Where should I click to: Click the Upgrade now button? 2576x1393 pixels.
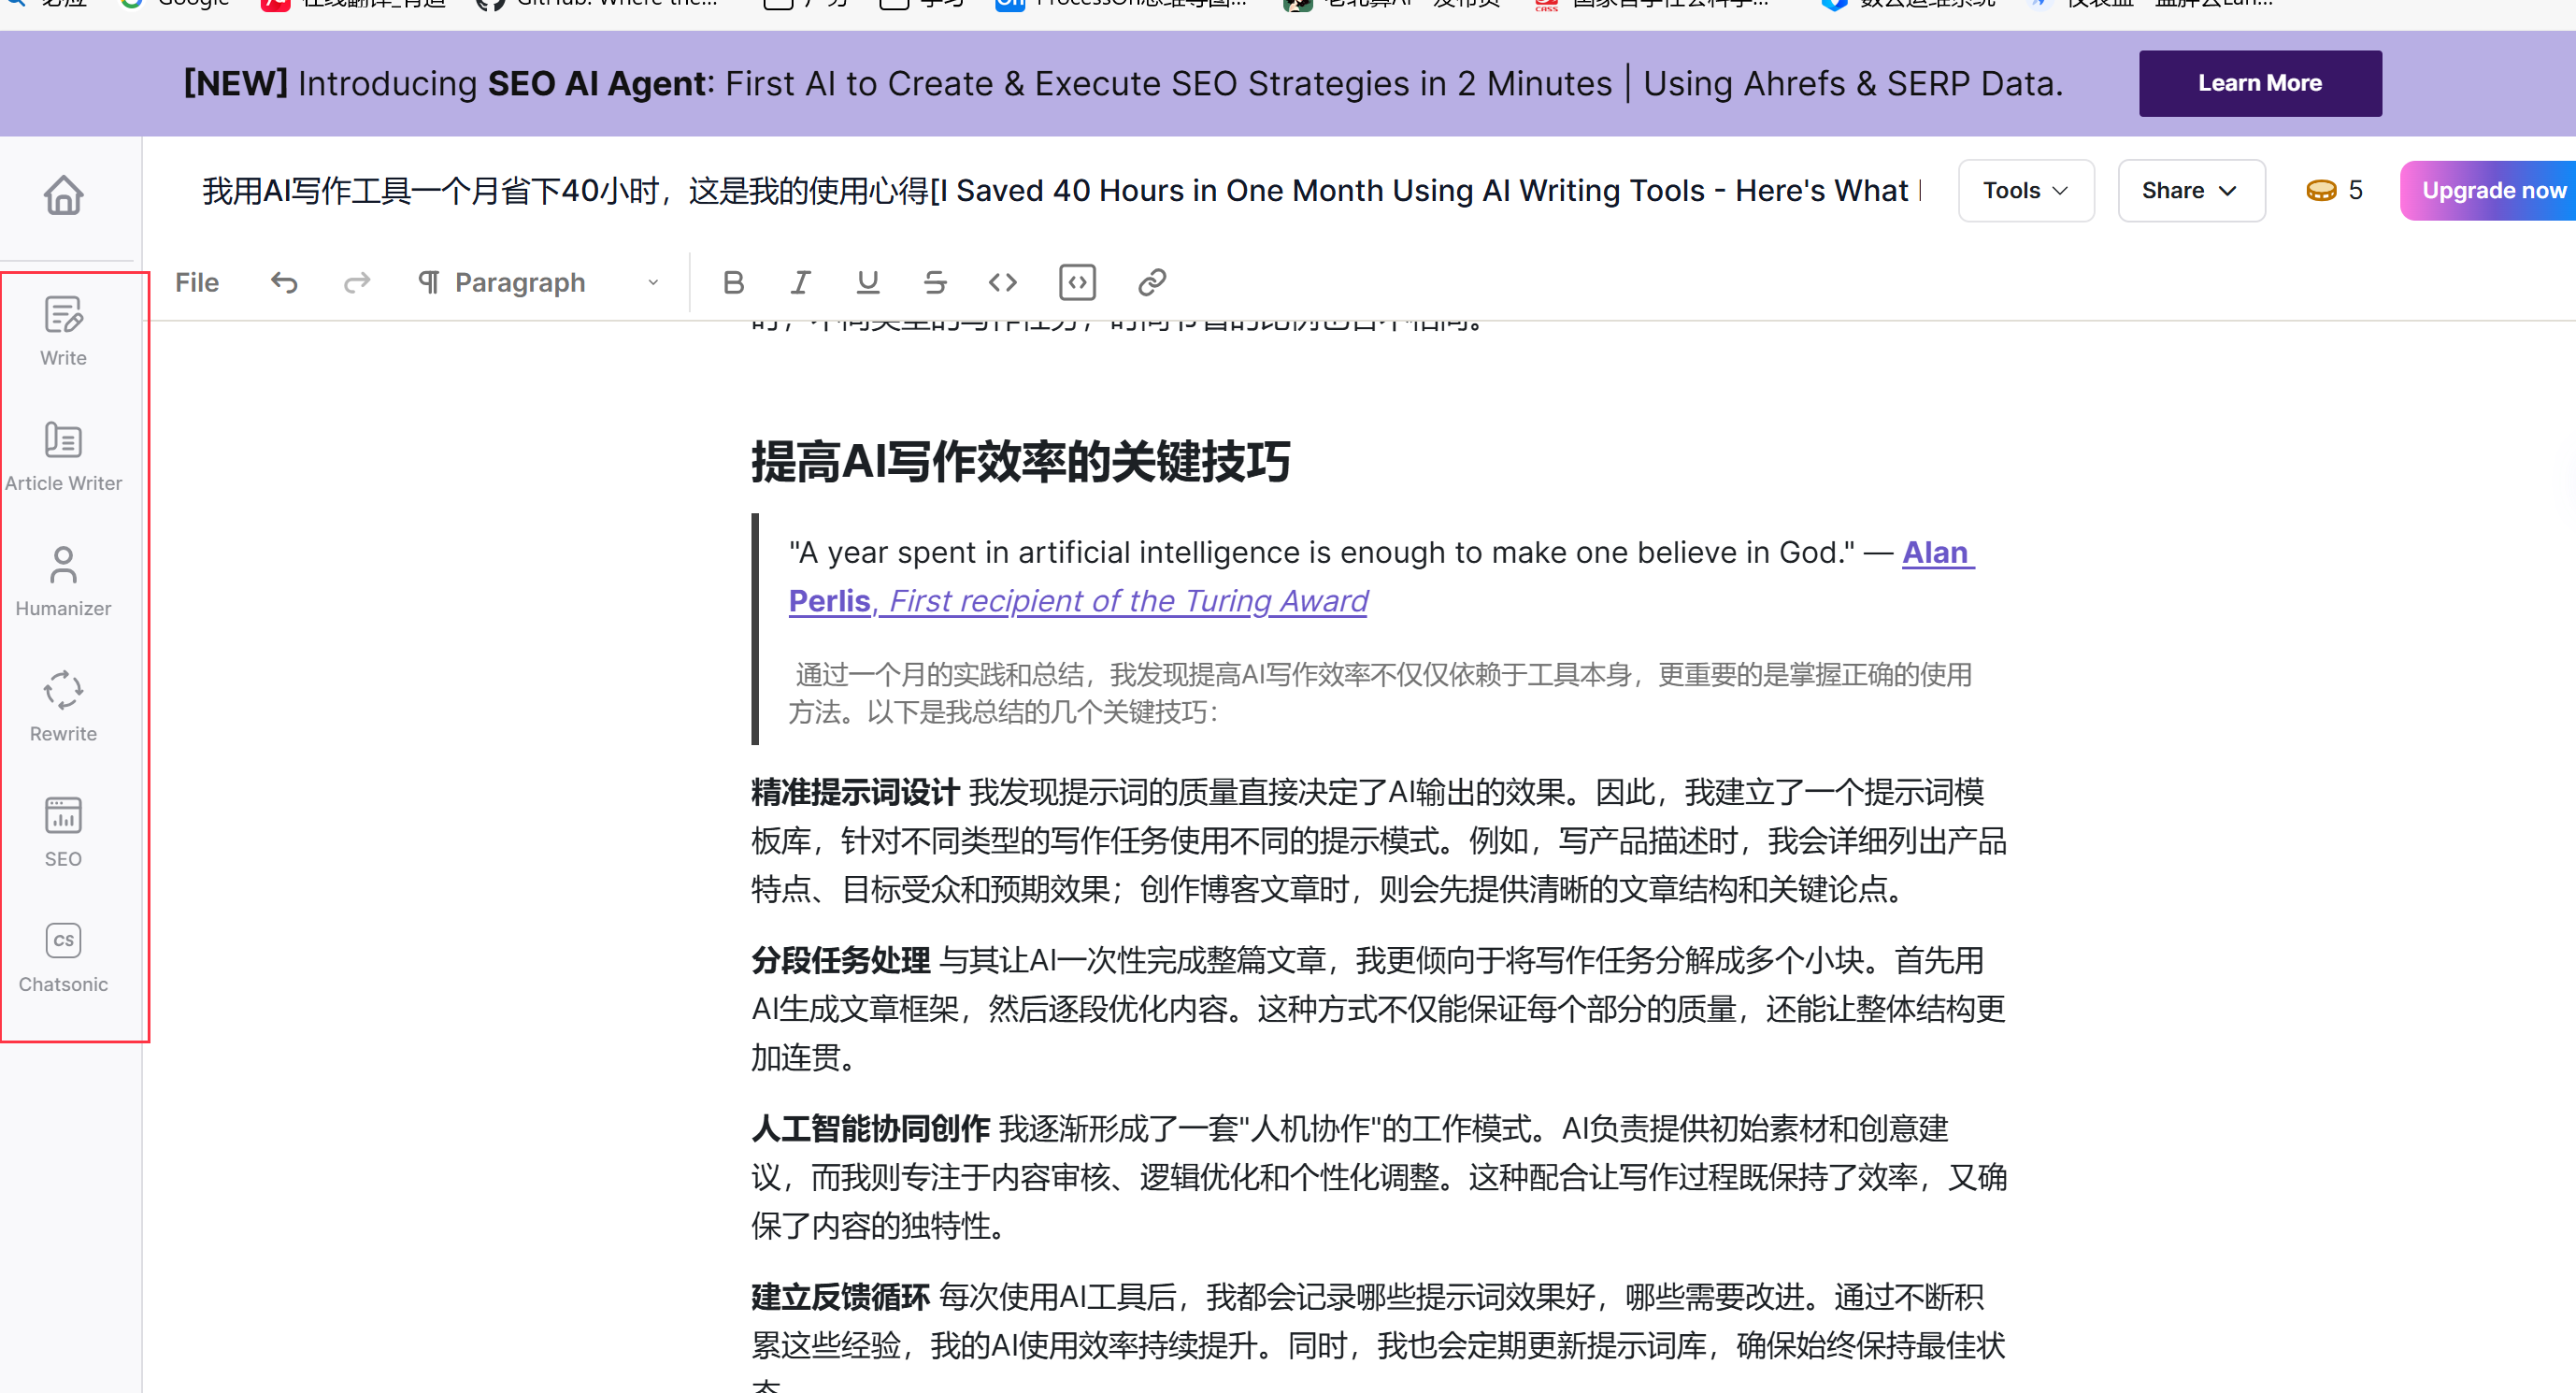(2490, 190)
